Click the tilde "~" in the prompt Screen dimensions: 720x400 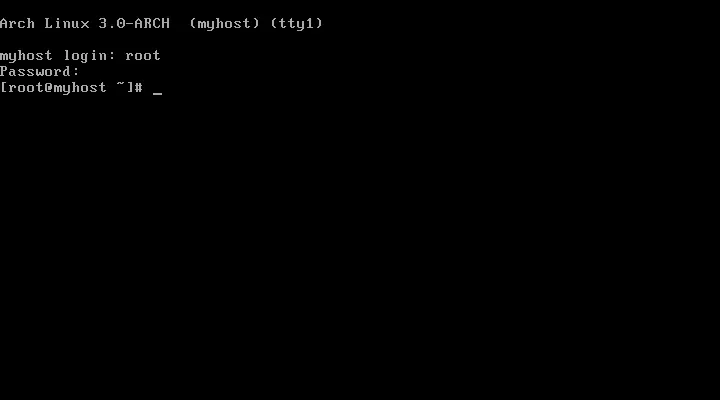tap(120, 85)
